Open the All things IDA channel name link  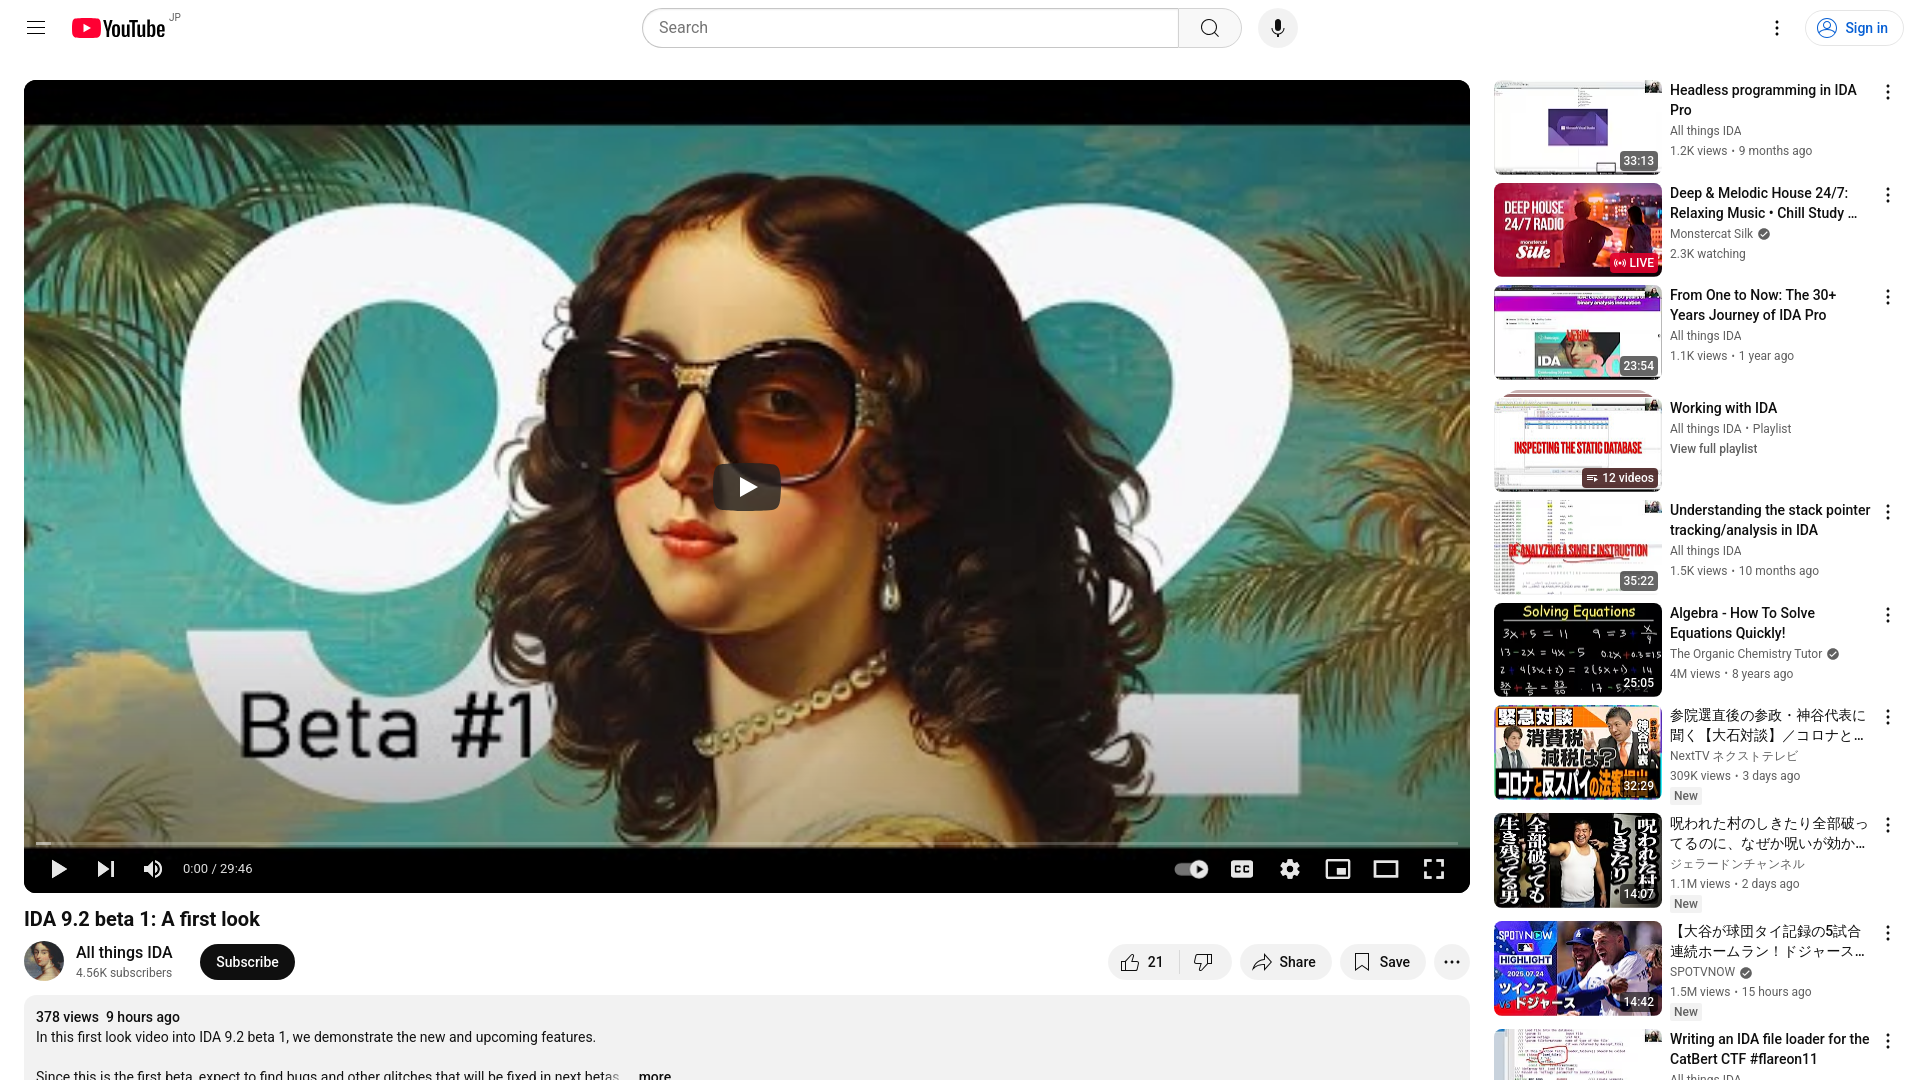124,952
